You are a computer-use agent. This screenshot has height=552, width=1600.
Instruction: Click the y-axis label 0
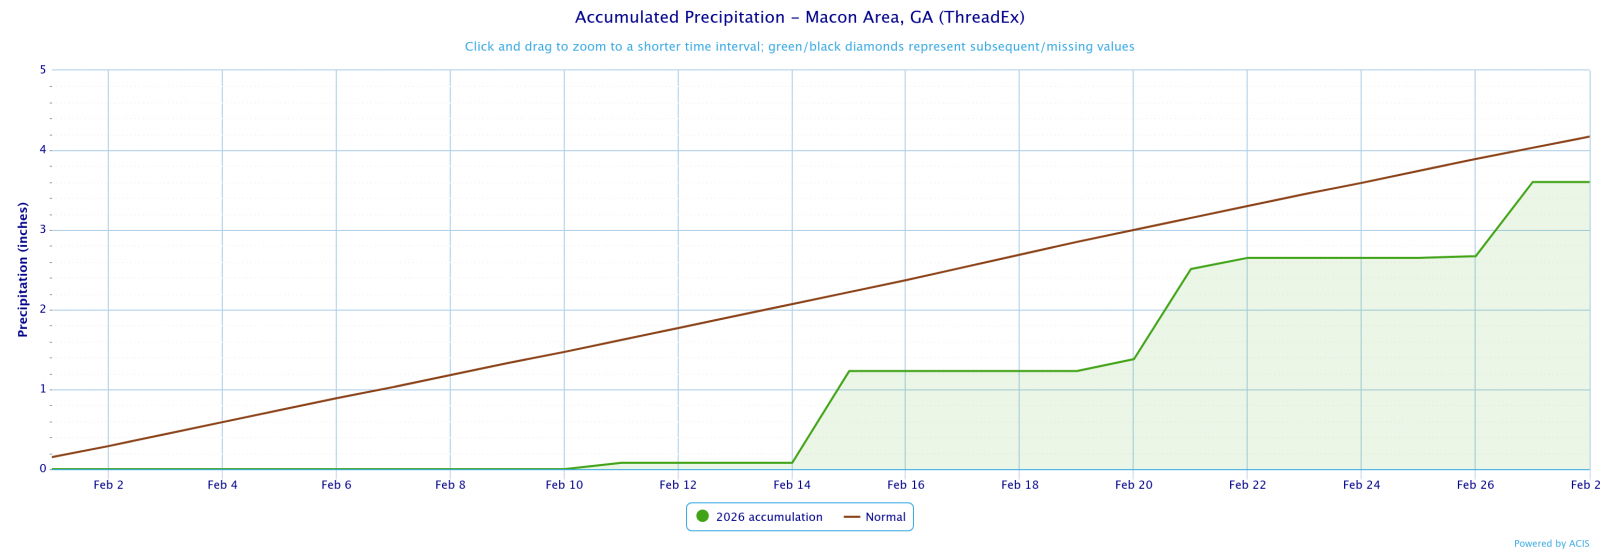coord(43,469)
